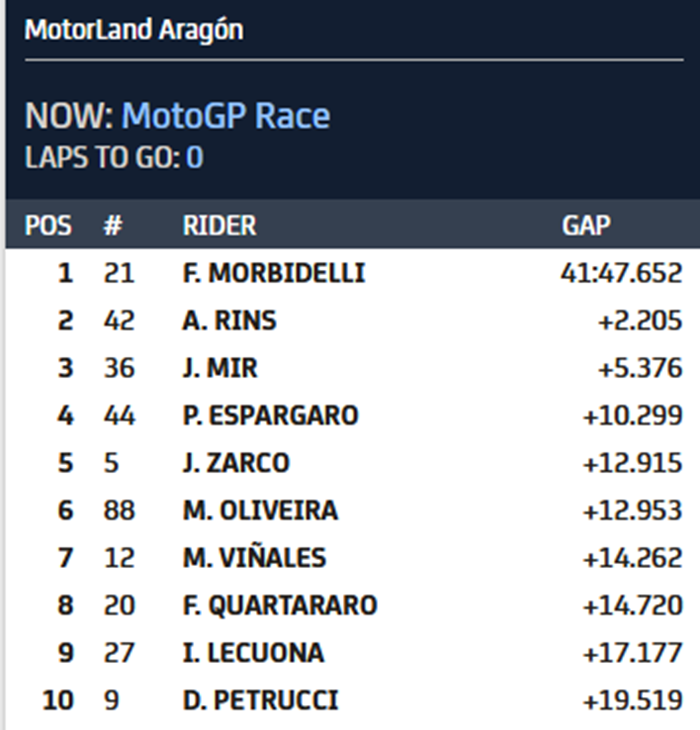This screenshot has height=730, width=700.
Task: Click the LAPS TO GO counter
Action: 113,157
